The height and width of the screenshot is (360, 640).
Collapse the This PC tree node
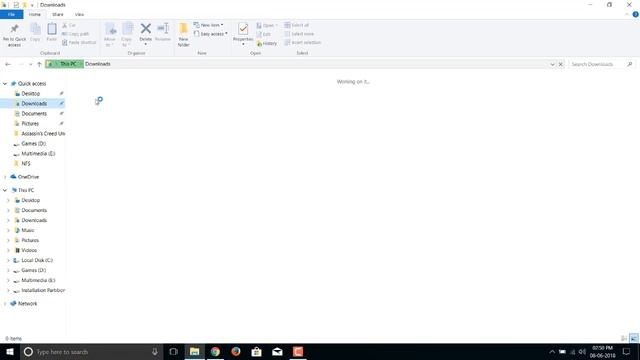coord(5,190)
